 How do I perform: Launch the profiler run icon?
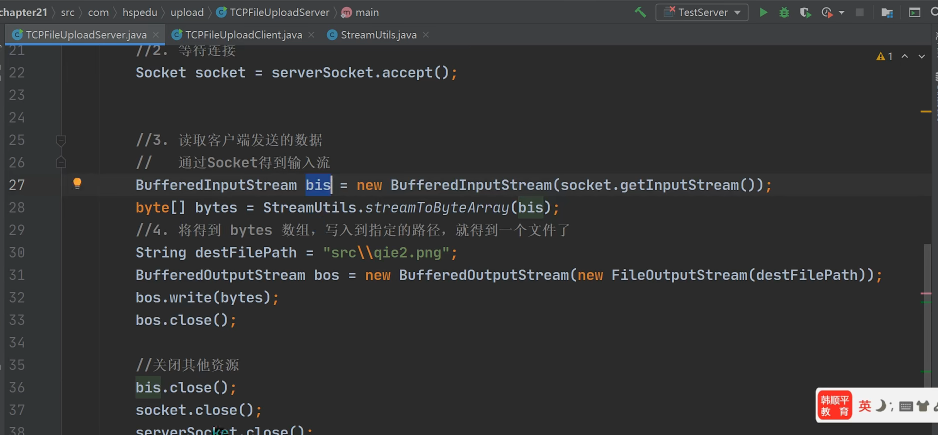pos(827,12)
